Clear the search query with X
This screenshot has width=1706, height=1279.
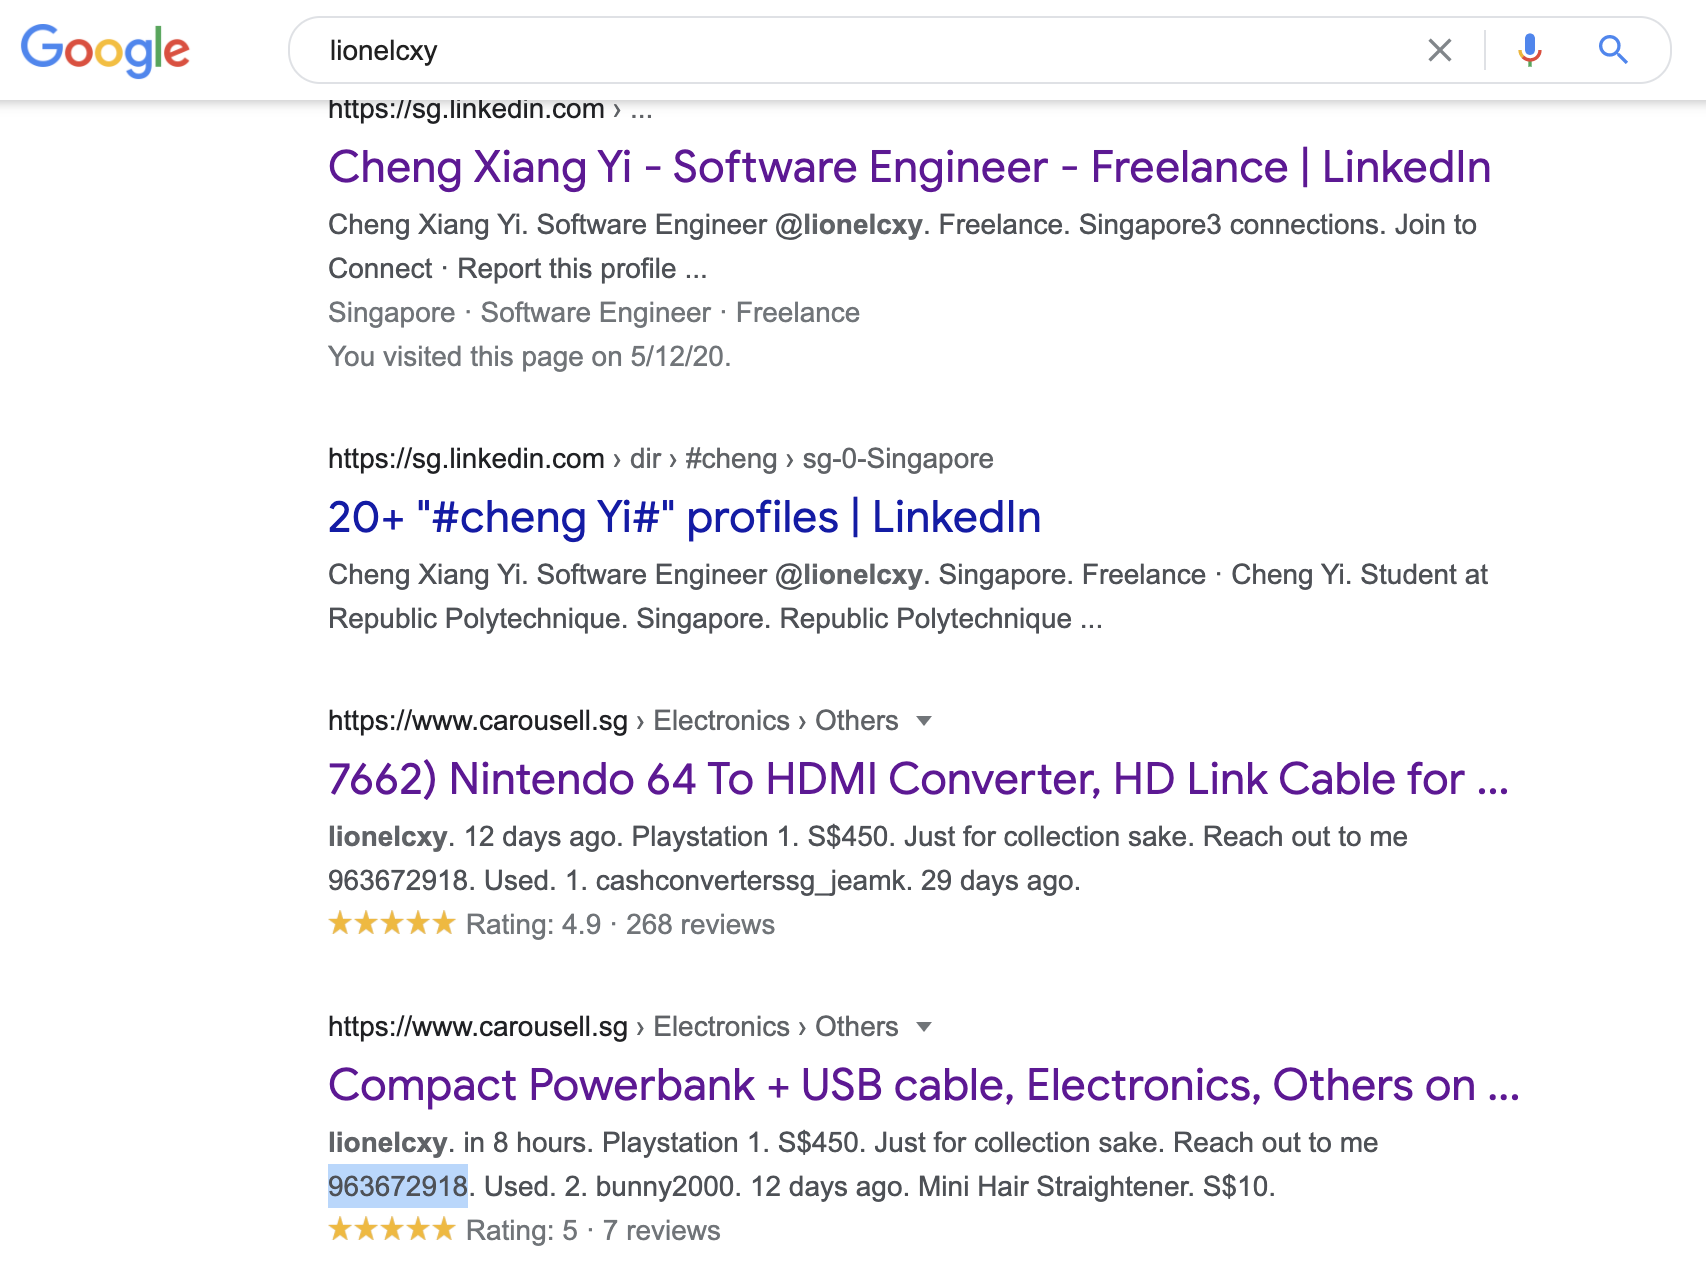pyautogui.click(x=1440, y=50)
